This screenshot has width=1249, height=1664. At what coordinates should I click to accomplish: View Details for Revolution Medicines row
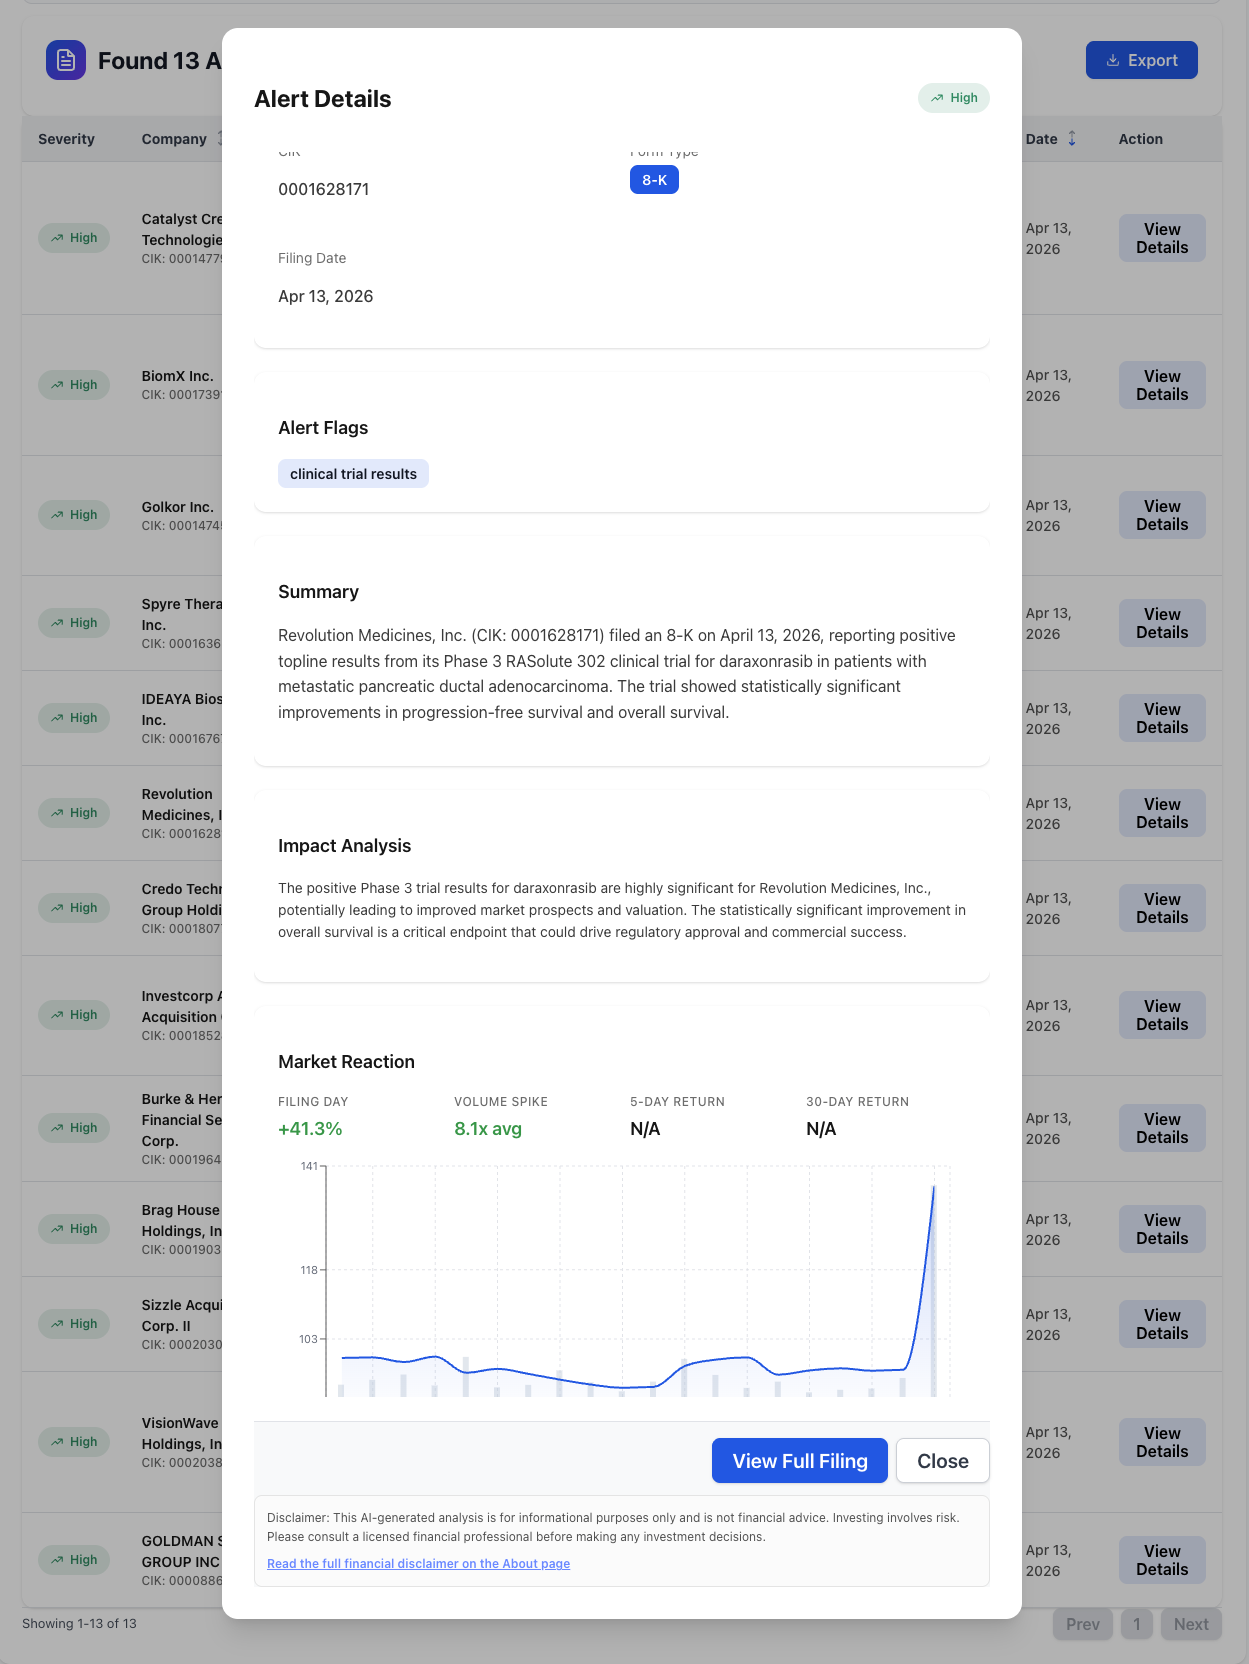tap(1162, 813)
